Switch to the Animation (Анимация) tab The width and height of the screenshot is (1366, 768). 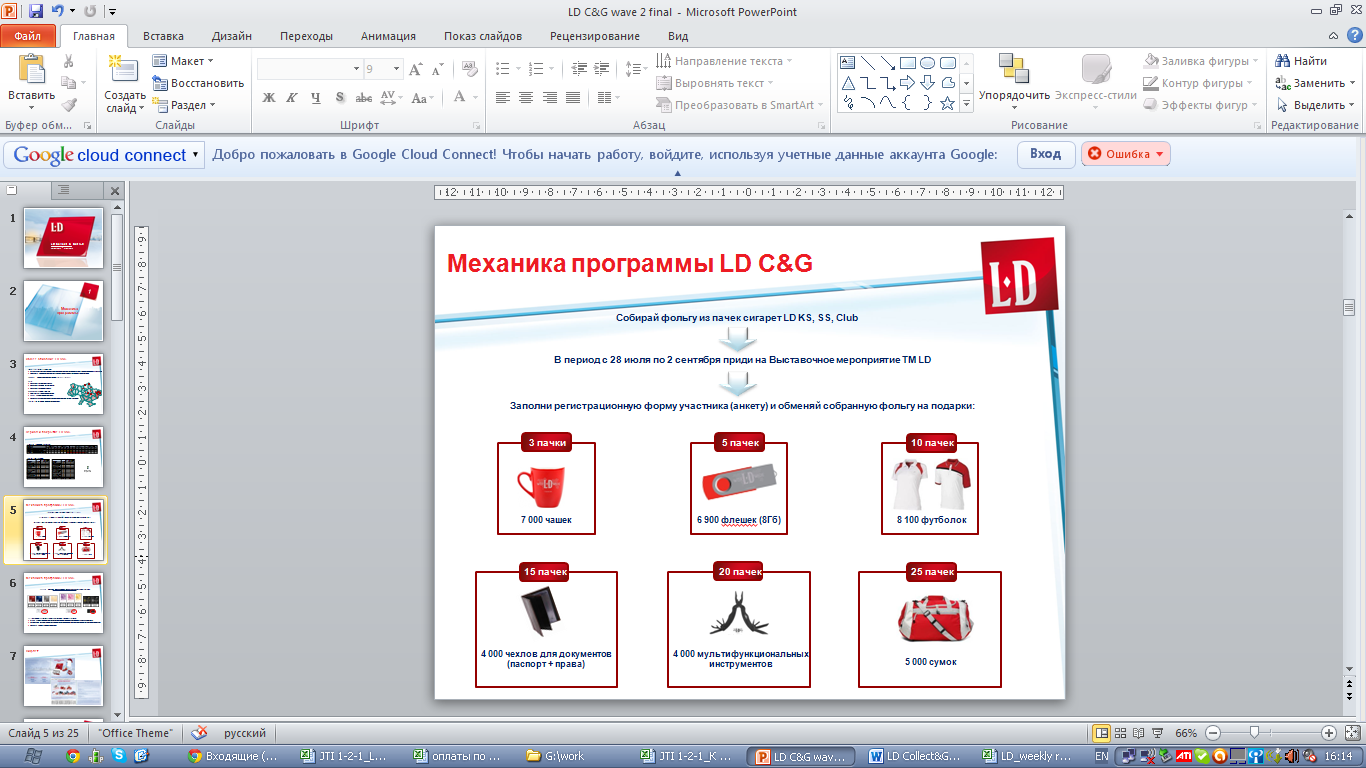(389, 36)
